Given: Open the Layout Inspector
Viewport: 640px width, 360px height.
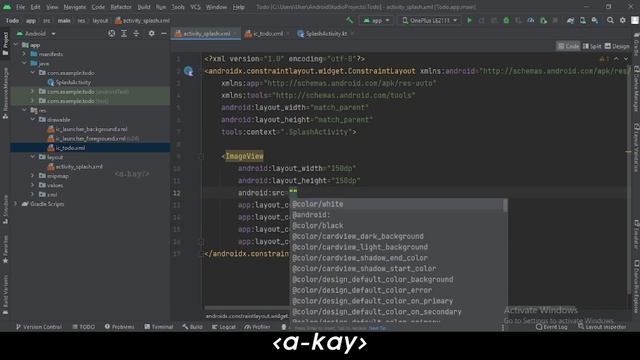Looking at the screenshot, I should 602,327.
